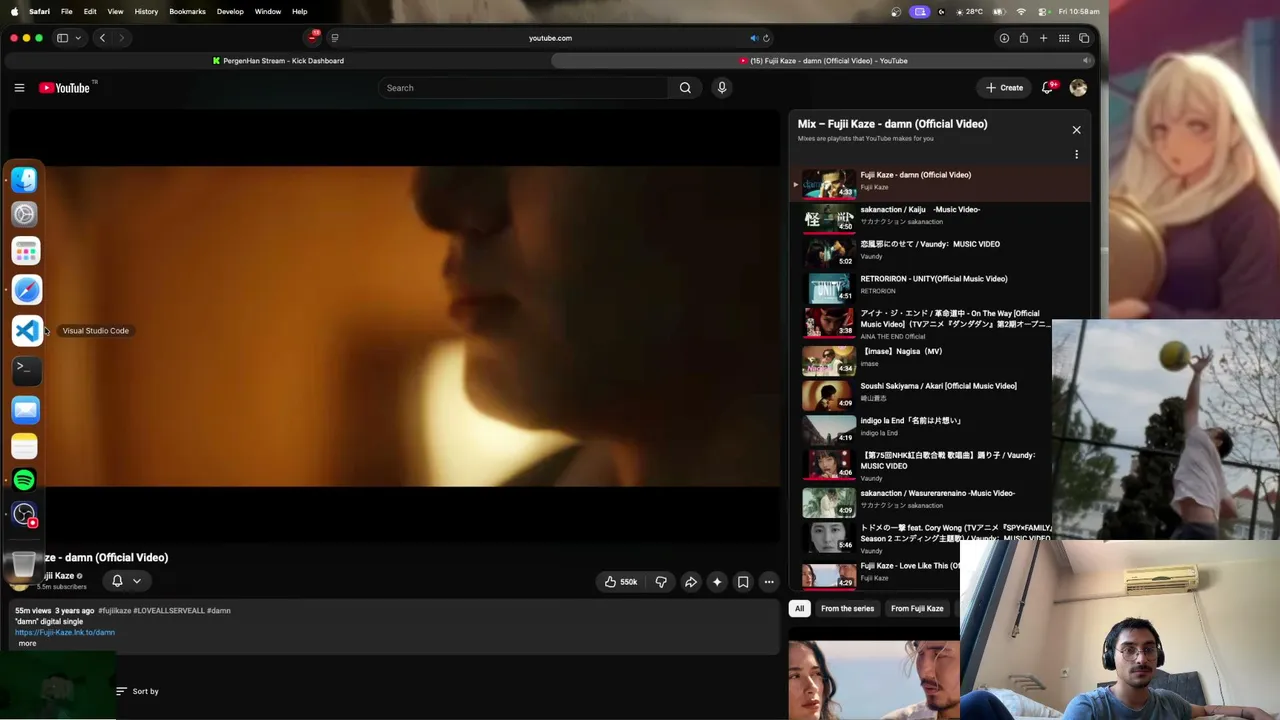Image resolution: width=1280 pixels, height=720 pixels.
Task: Launch Terminal from the Dock
Action: click(26, 369)
